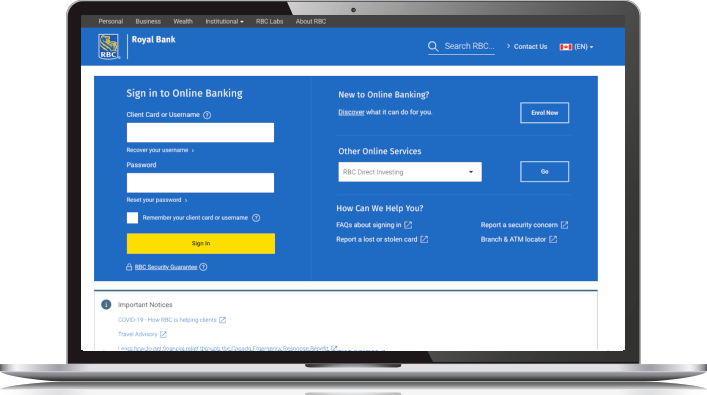This screenshot has height=395, width=707.
Task: Open the RBC Labs menu item
Action: (269, 21)
